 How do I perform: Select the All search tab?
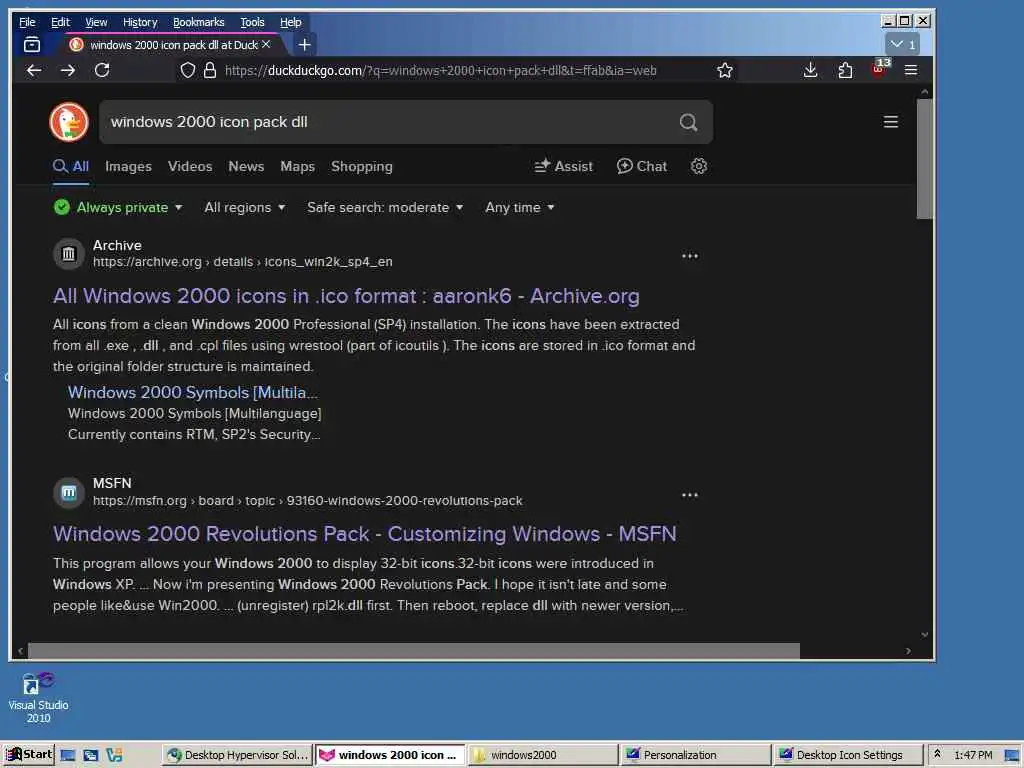click(71, 167)
